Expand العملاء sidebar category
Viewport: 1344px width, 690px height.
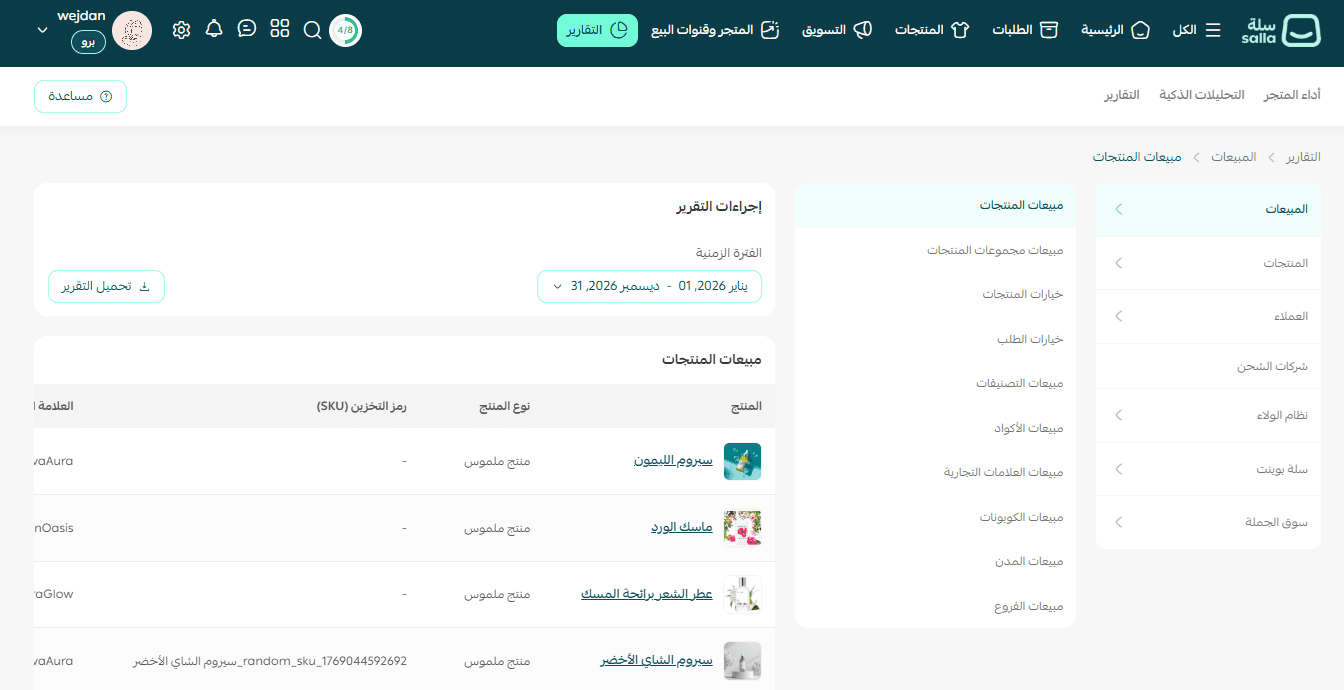click(x=1208, y=316)
